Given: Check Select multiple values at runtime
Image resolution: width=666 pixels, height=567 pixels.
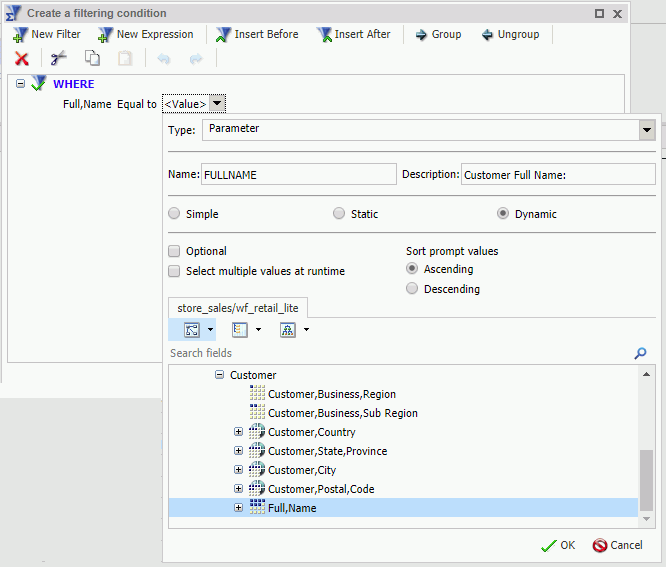Looking at the screenshot, I should pyautogui.click(x=175, y=271).
